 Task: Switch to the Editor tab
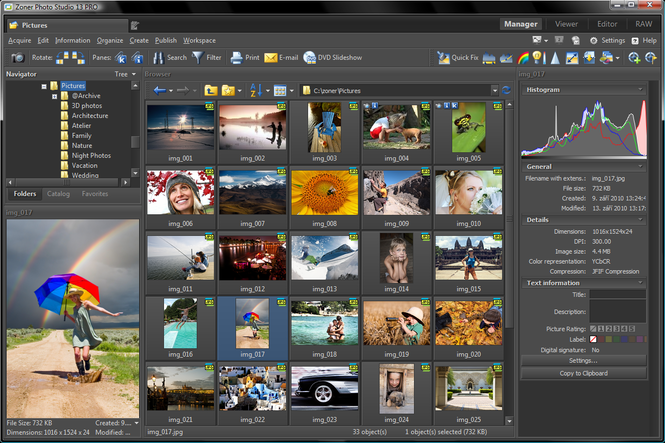pos(607,22)
